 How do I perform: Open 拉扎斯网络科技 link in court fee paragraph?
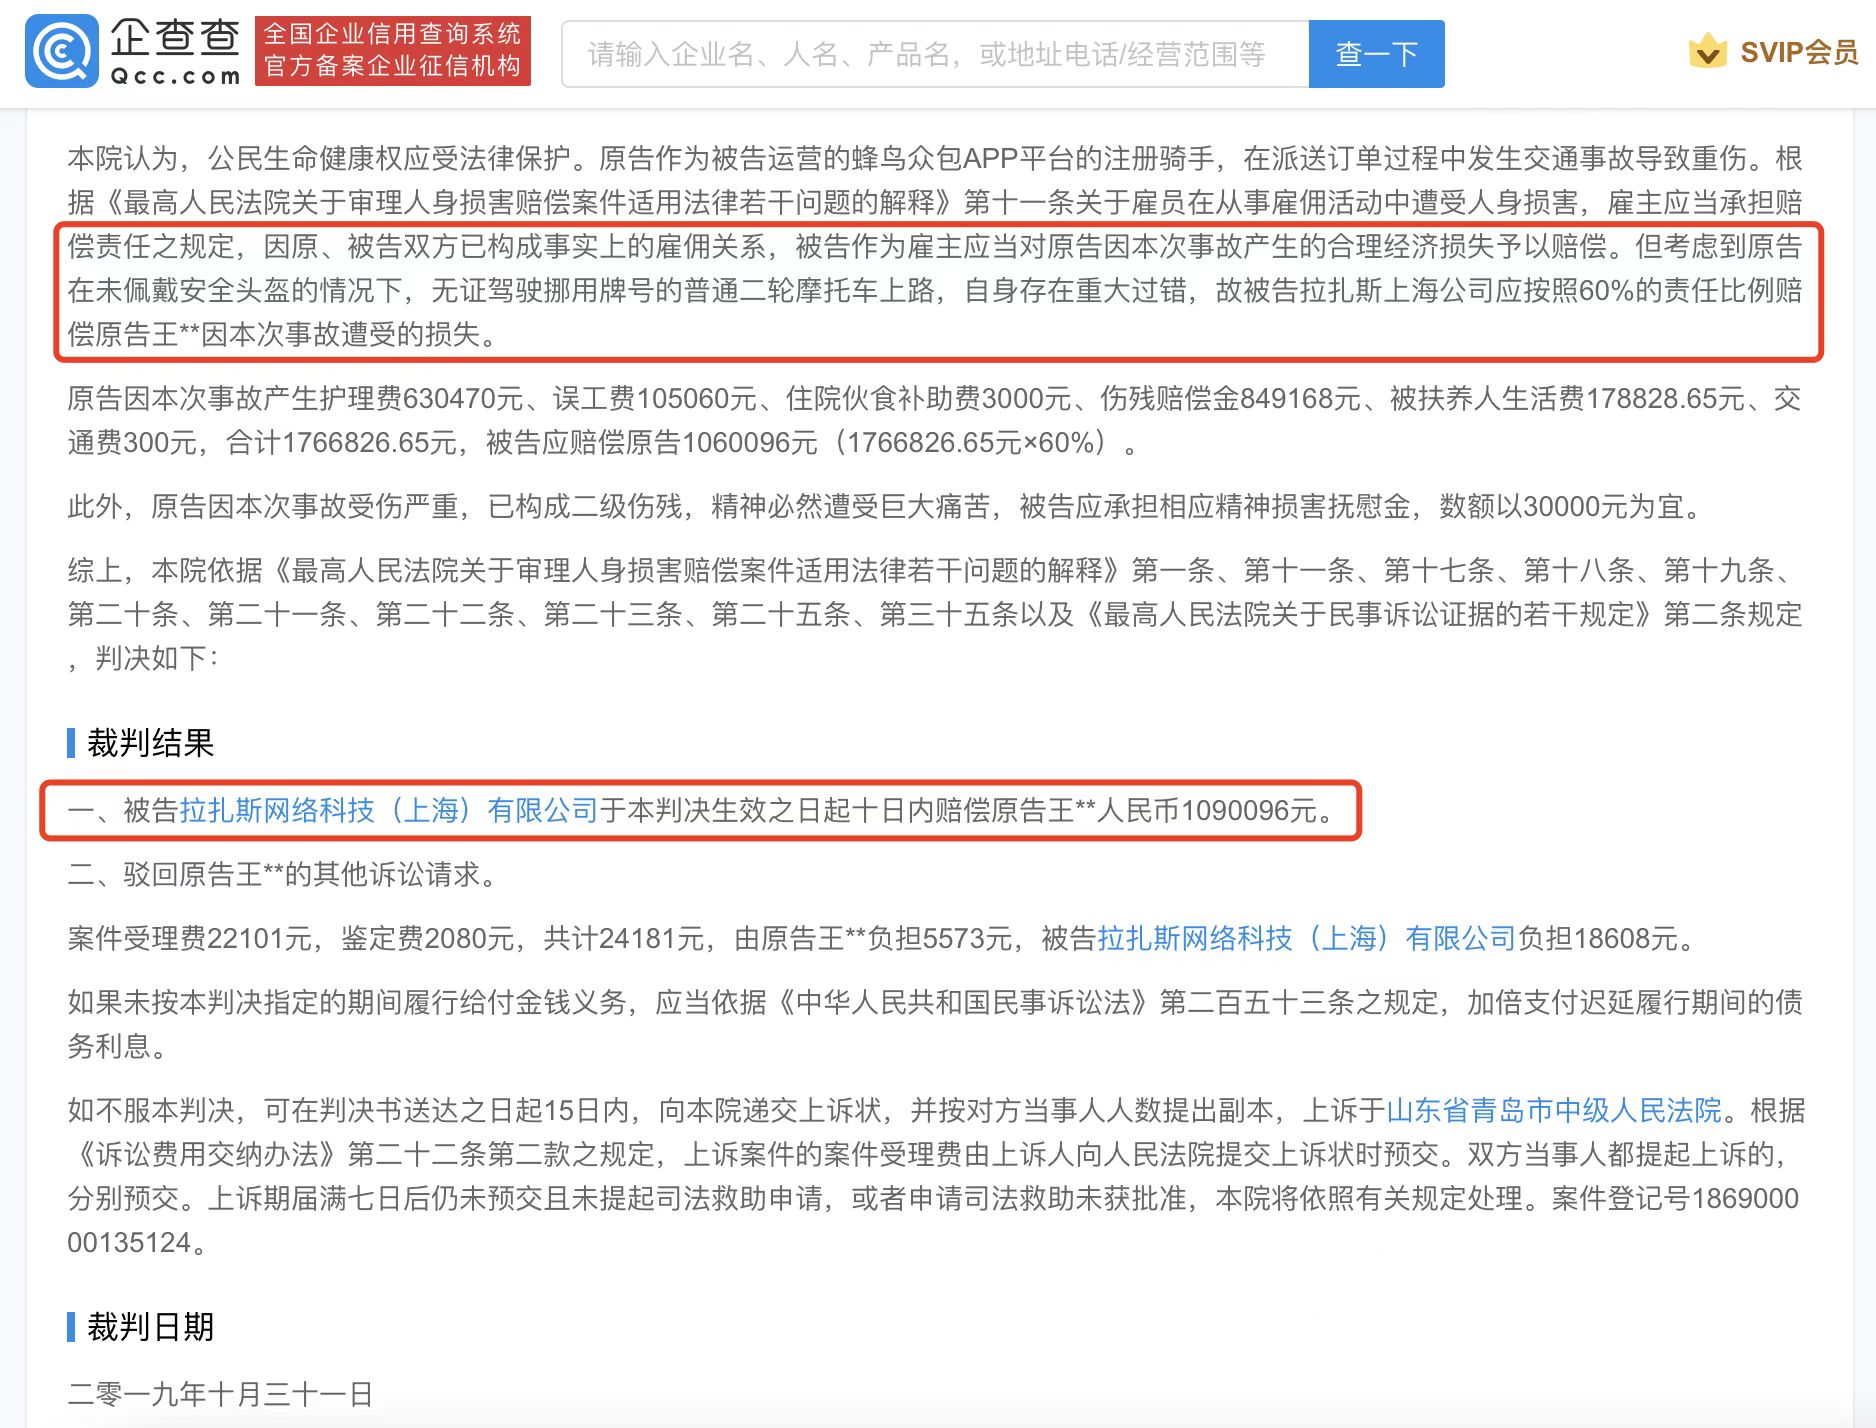[x=1306, y=938]
